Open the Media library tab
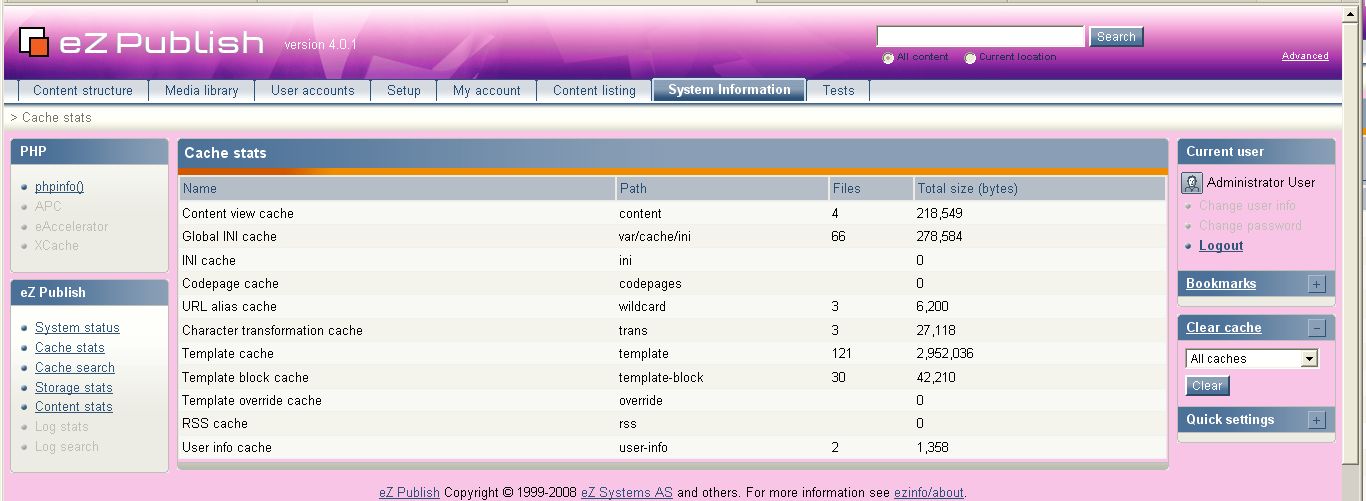The image size is (1366, 501). click(x=202, y=91)
